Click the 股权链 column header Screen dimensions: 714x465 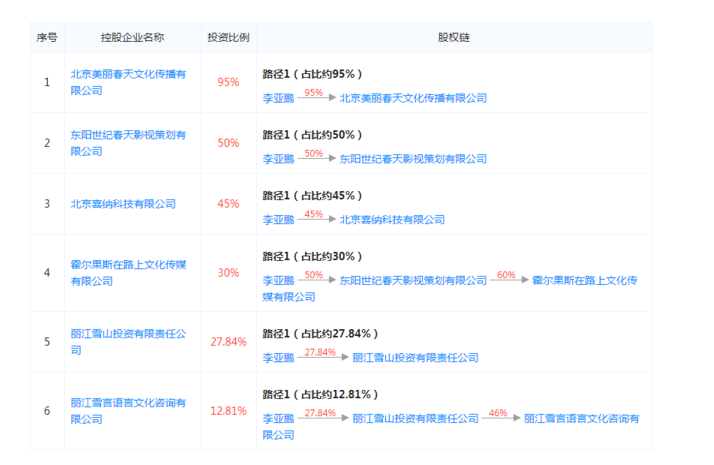[454, 37]
